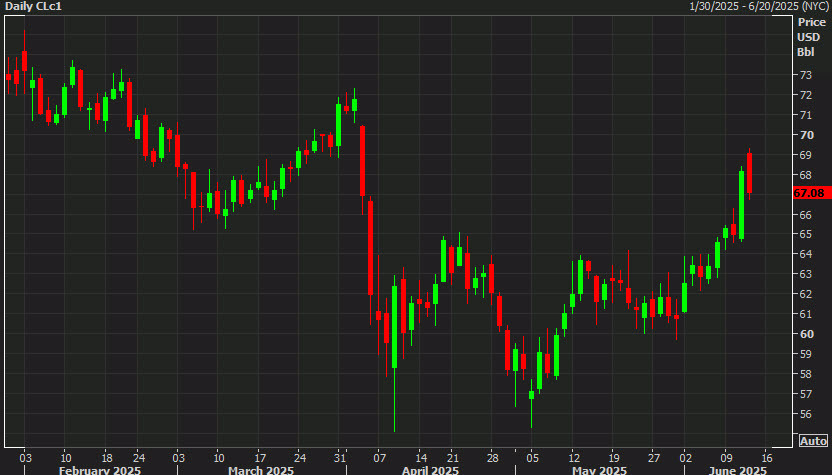Click the 31 date tick on time axis
Image resolution: width=832 pixels, height=475 pixels.
click(x=340, y=457)
